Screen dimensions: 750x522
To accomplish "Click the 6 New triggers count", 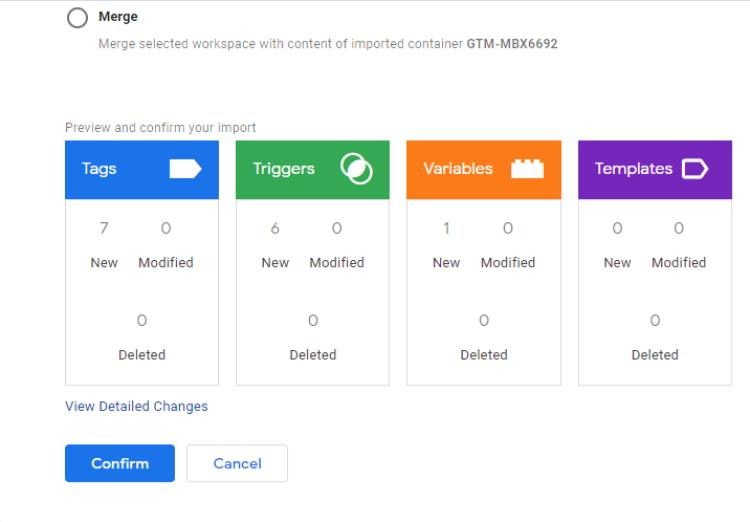I will [x=275, y=229].
